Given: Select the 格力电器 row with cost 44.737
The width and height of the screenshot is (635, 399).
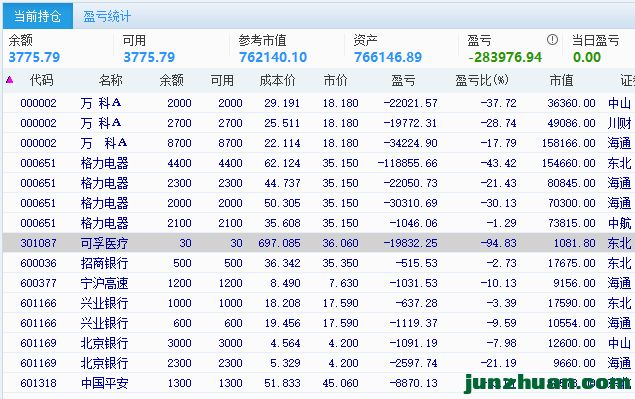Looking at the screenshot, I should pyautogui.click(x=319, y=183).
